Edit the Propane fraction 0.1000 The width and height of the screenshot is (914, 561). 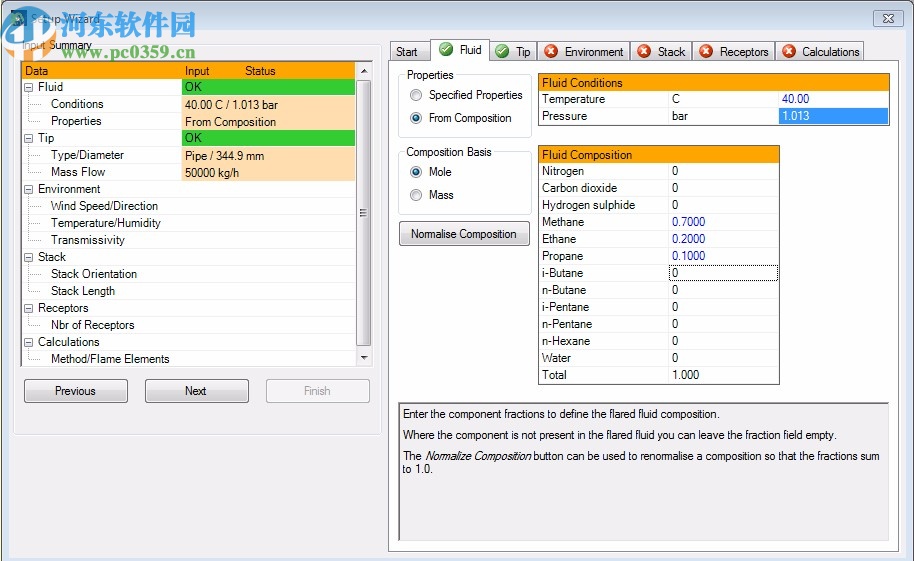point(723,256)
